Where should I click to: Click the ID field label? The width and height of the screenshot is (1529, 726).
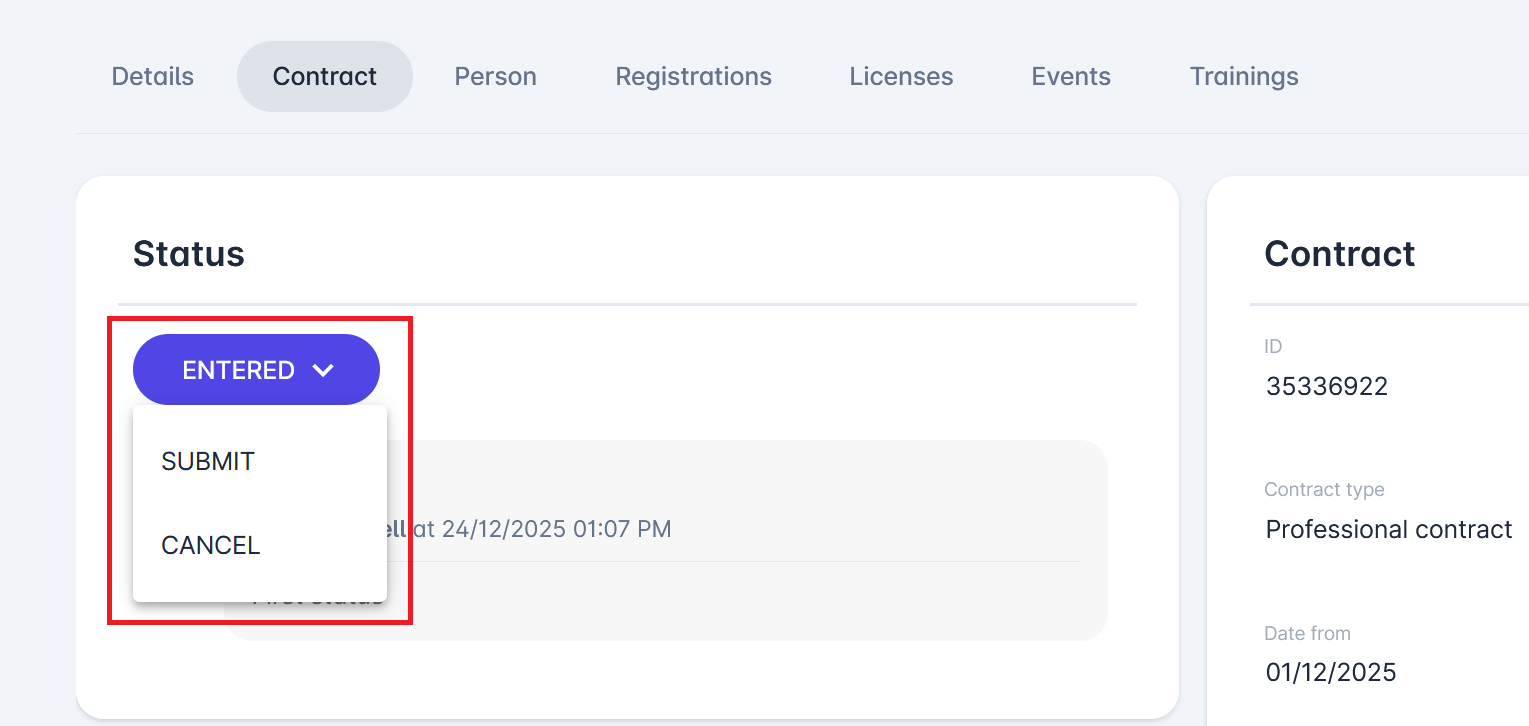pos(1273,346)
